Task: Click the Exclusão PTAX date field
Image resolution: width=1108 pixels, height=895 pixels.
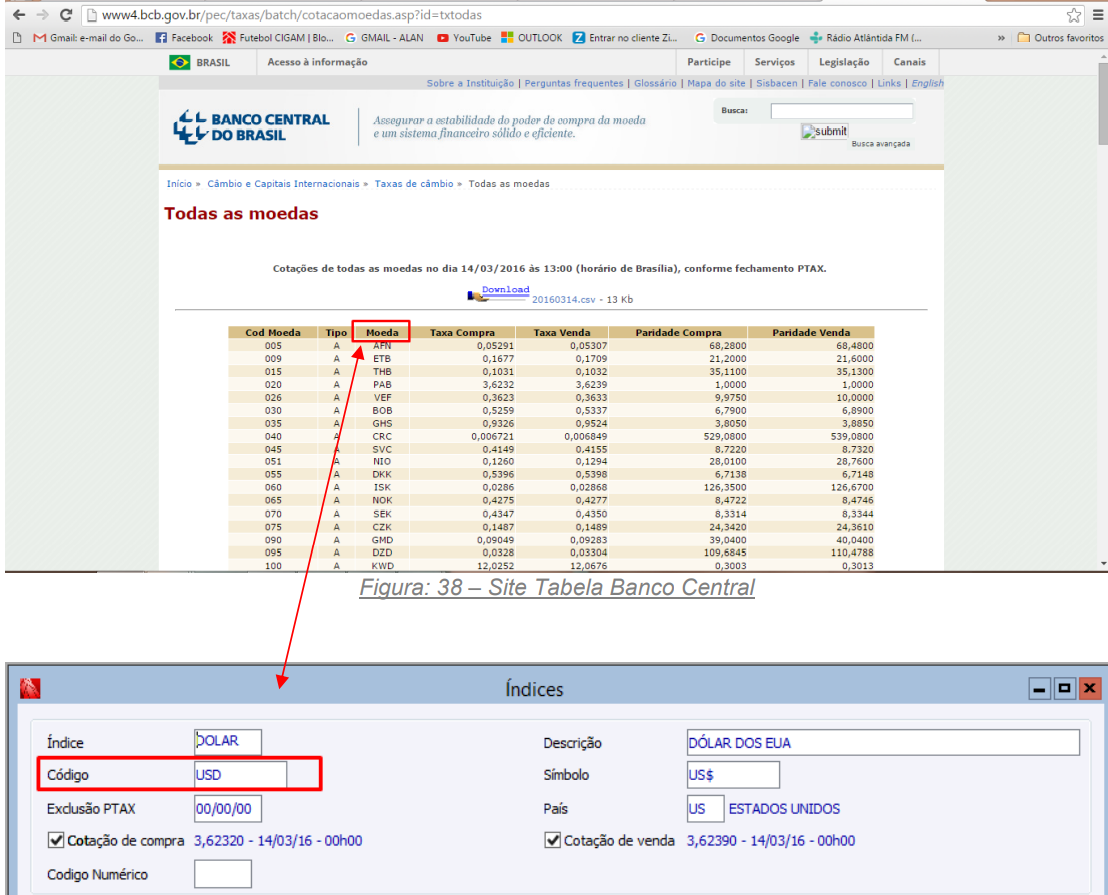Action: click(228, 808)
